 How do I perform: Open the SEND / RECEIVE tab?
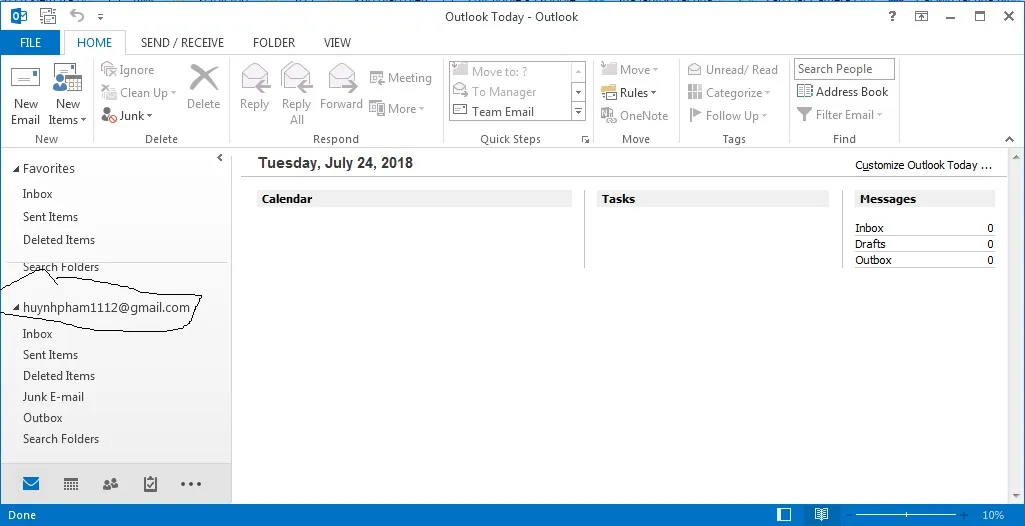[x=182, y=43]
